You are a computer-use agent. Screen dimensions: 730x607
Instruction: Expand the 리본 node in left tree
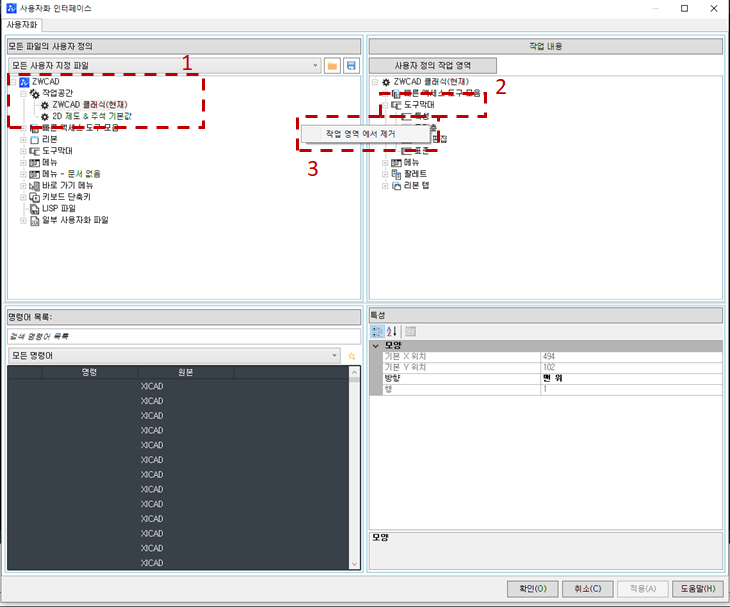(x=23, y=140)
